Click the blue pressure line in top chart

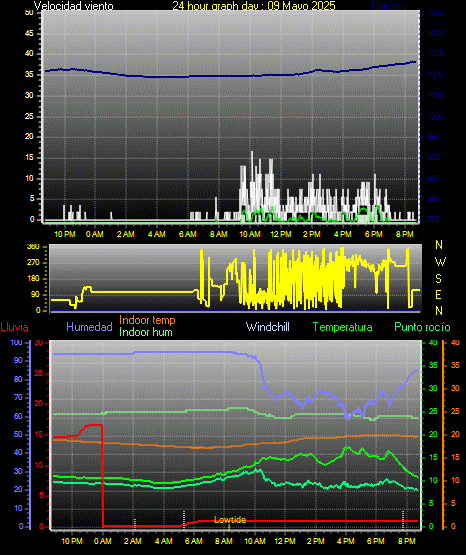(230, 76)
